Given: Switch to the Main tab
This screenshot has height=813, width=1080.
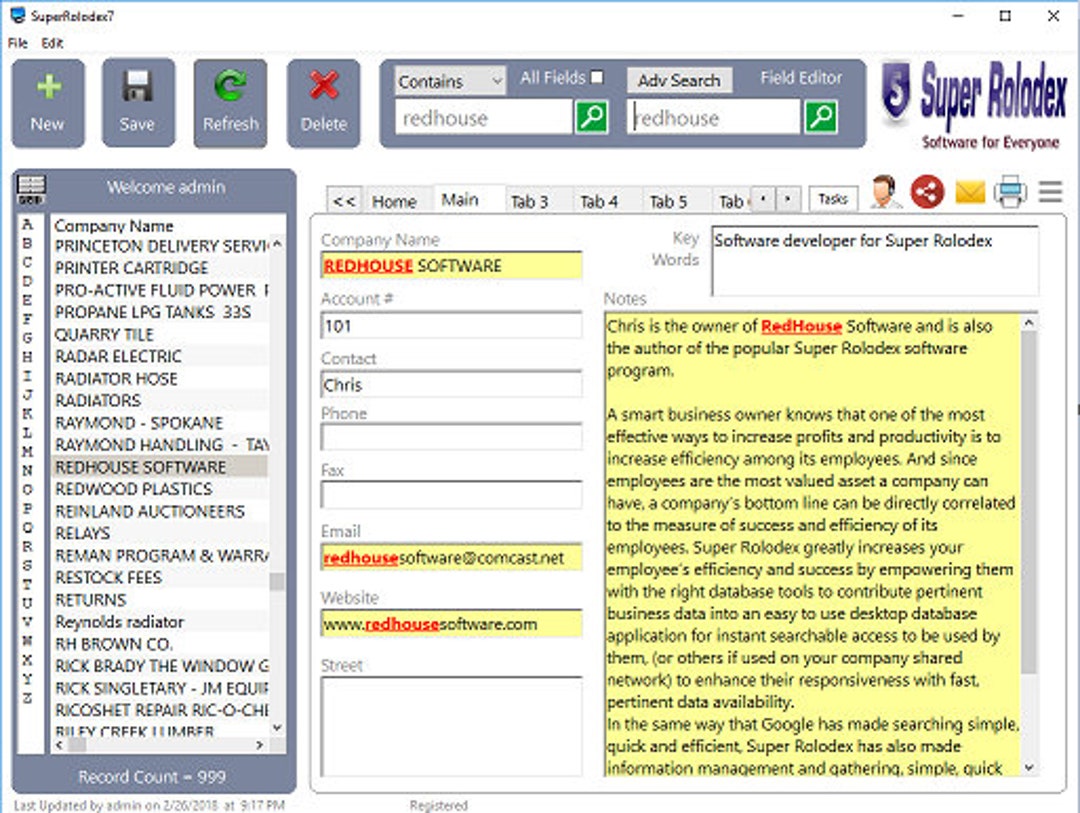Looking at the screenshot, I should tap(460, 200).
